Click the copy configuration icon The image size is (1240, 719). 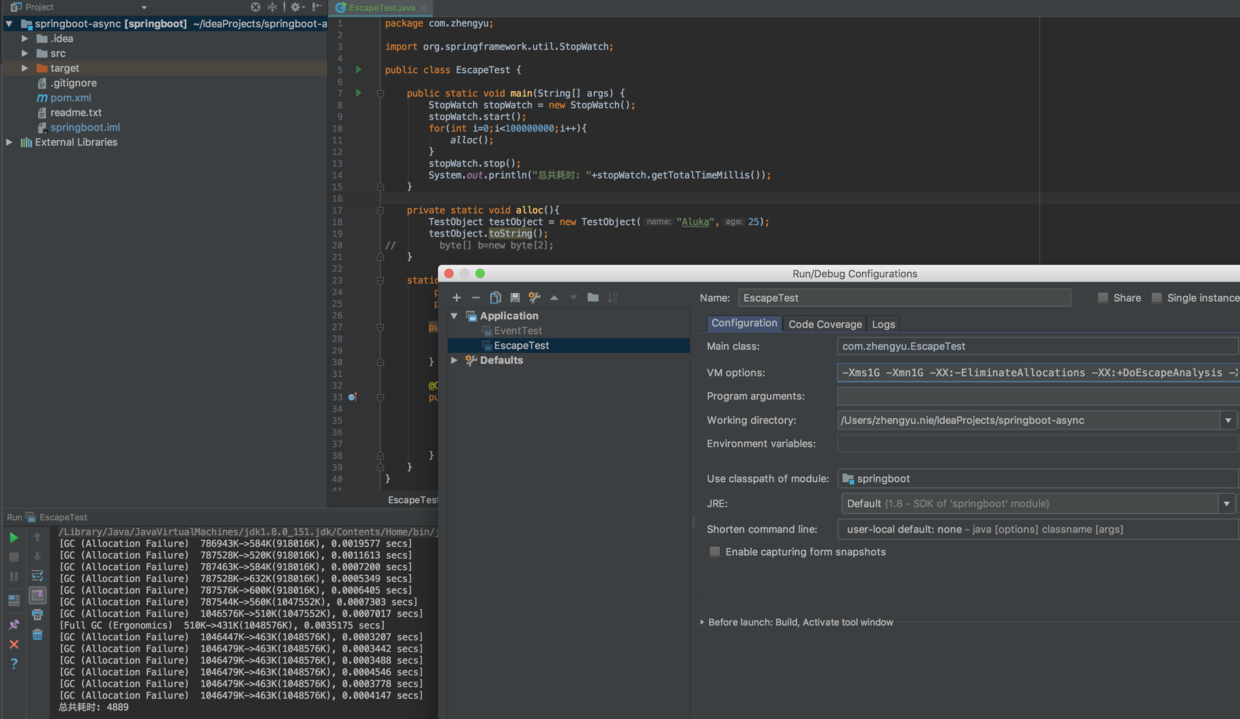pyautogui.click(x=495, y=297)
